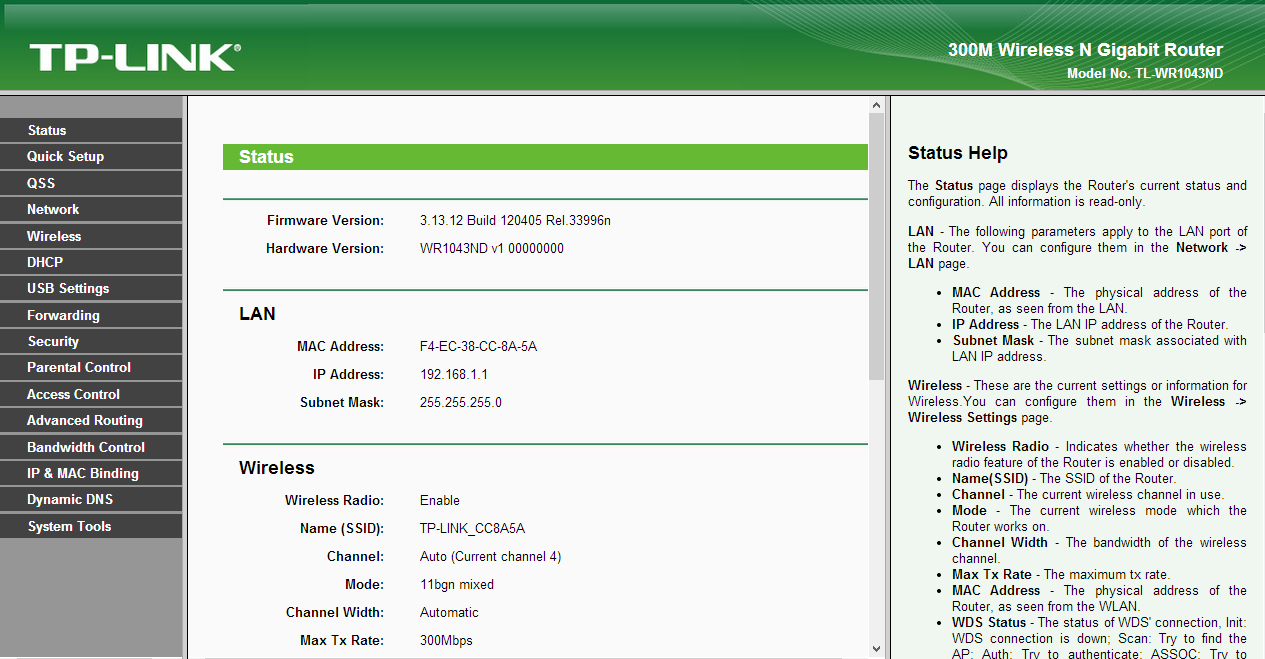Open the Status menu page
Image resolution: width=1265 pixels, height=659 pixels.
[x=91, y=130]
